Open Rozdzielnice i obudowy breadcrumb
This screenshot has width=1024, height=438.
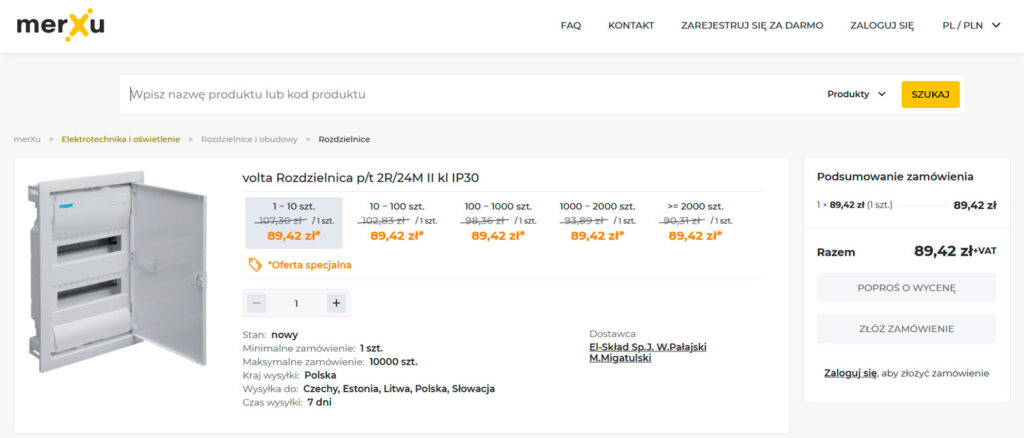[x=249, y=139]
